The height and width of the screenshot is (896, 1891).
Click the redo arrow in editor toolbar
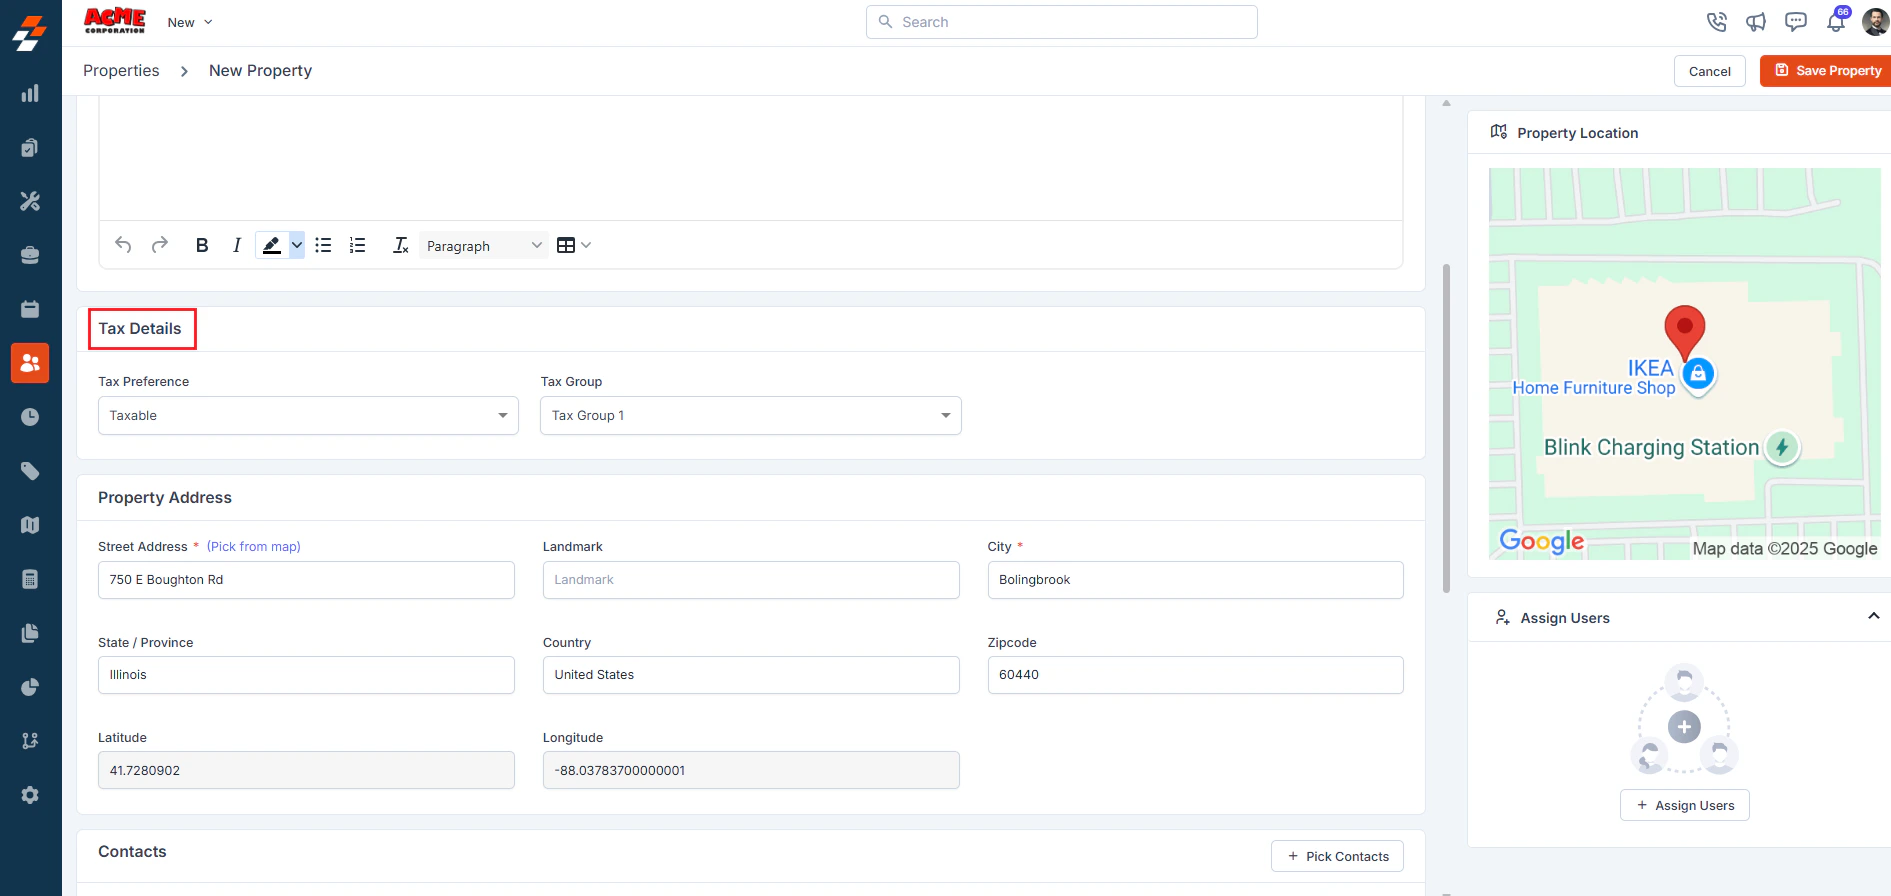pos(160,245)
